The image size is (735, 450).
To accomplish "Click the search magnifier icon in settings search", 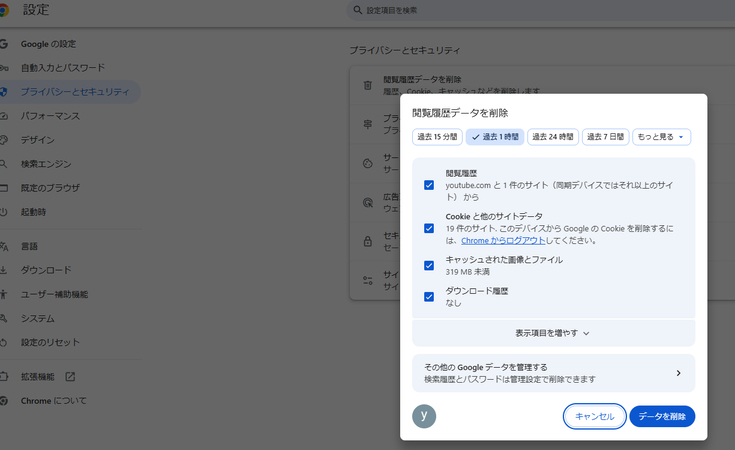I will click(x=358, y=10).
